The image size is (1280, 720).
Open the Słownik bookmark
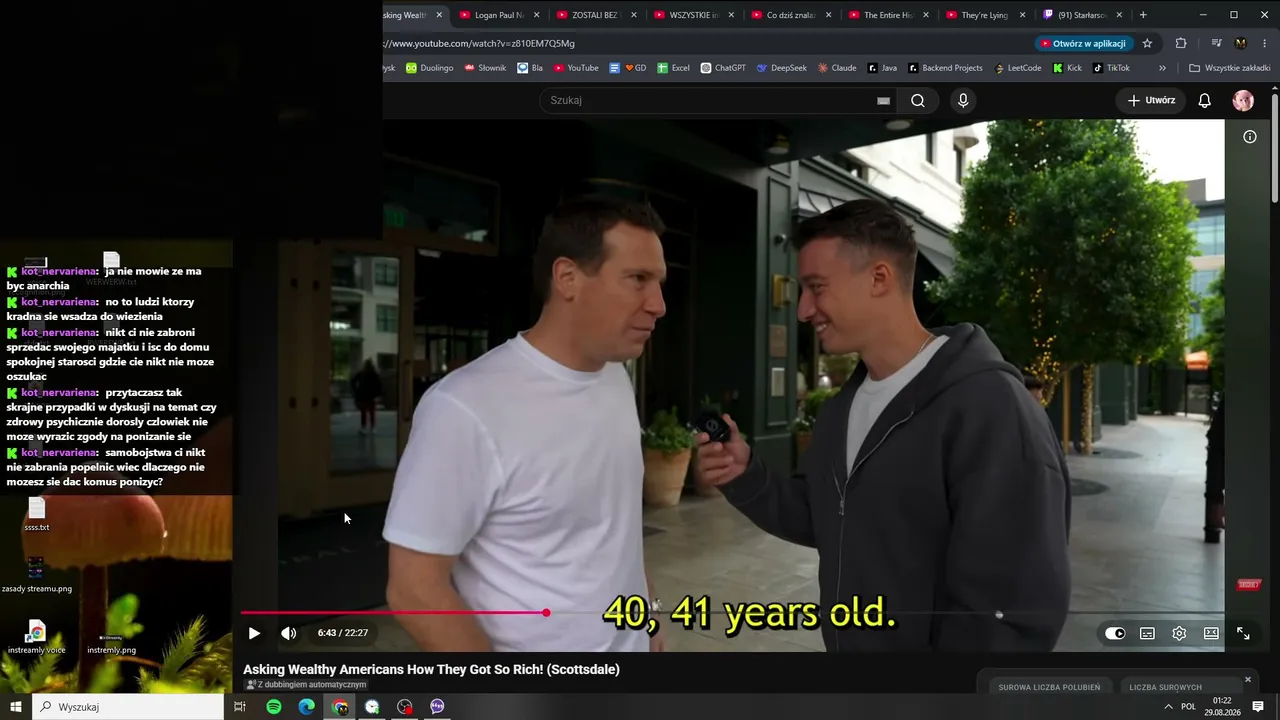coord(485,68)
